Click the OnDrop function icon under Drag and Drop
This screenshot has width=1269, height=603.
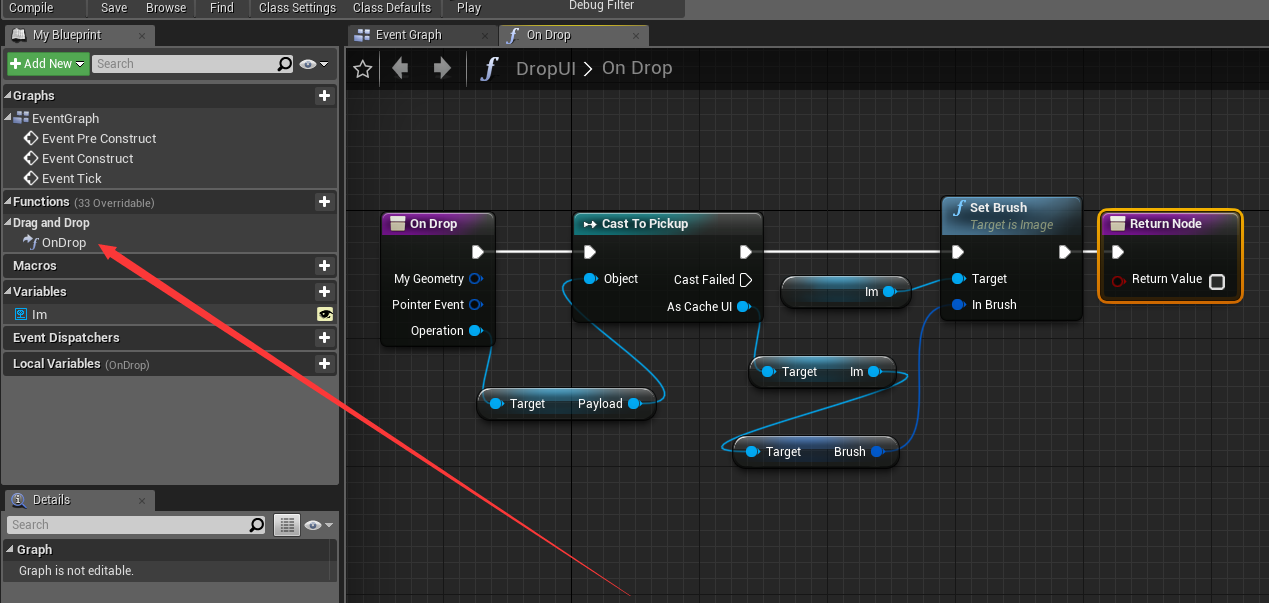[x=30, y=242]
